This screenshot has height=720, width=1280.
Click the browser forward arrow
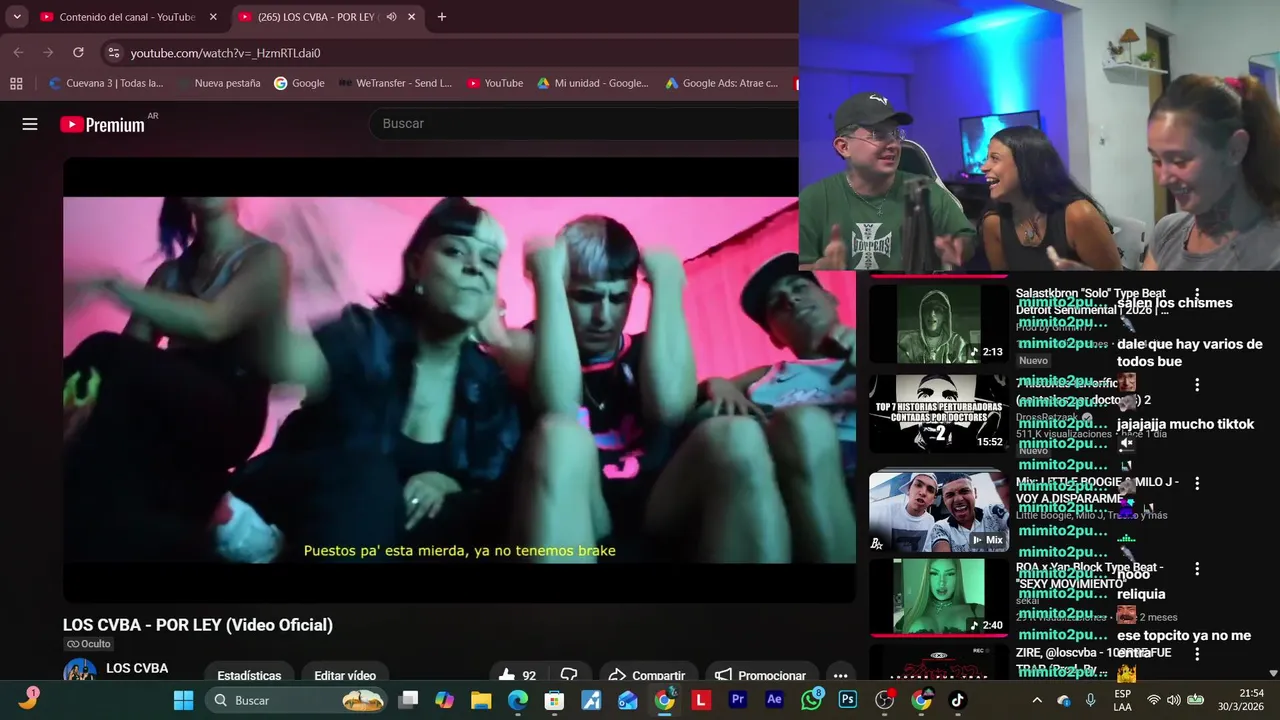(48, 52)
